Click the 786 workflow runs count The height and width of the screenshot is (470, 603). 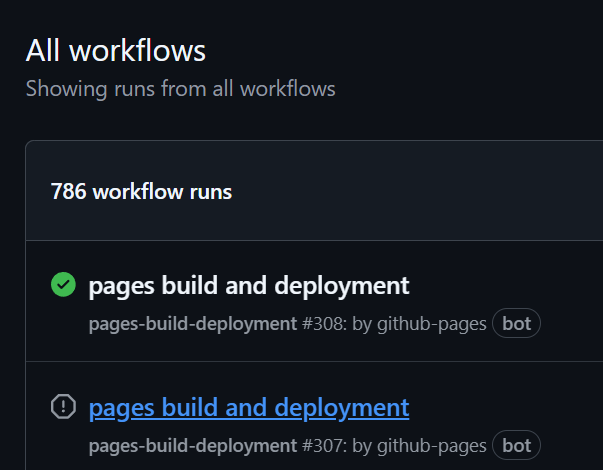coord(141,191)
